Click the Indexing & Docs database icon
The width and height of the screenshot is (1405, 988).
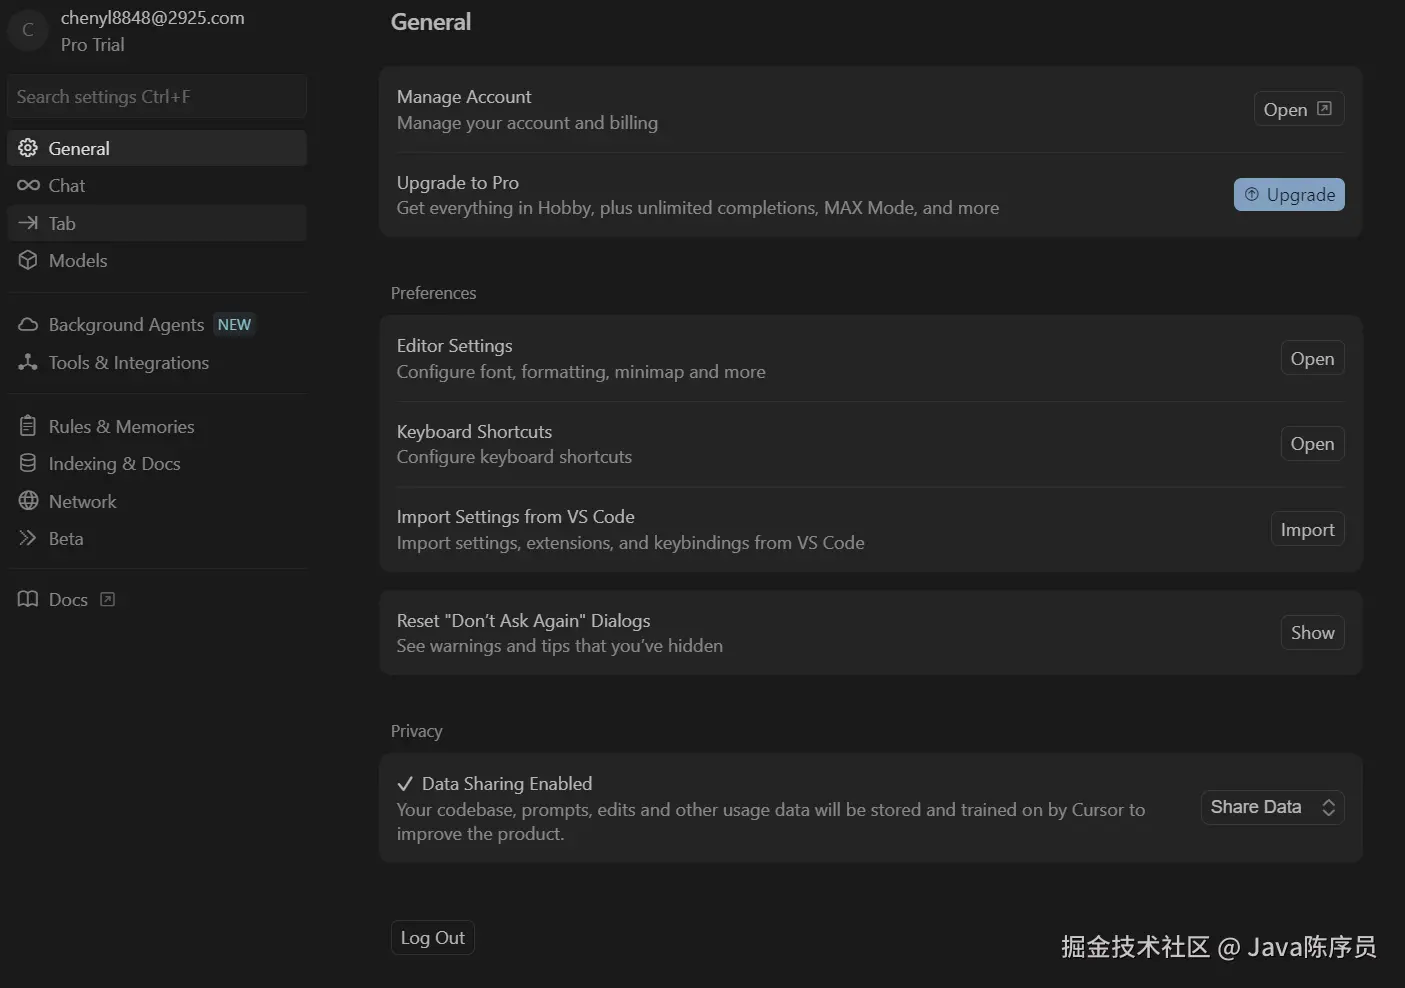[x=28, y=463]
